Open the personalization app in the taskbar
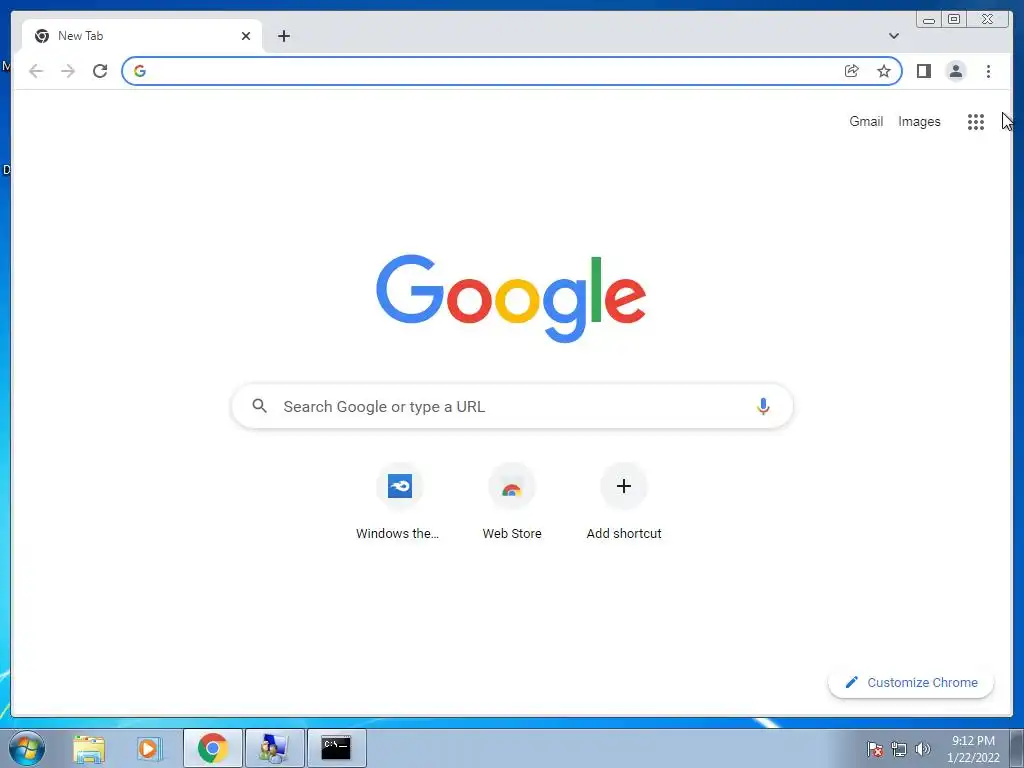The image size is (1024, 768). coord(274,748)
